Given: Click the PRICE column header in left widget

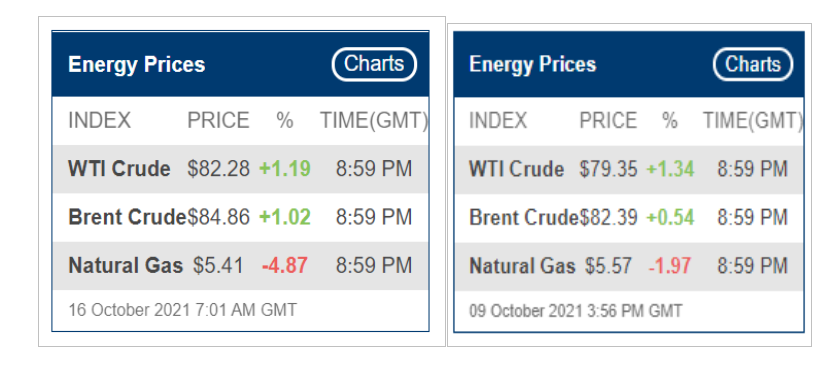Looking at the screenshot, I should click(x=218, y=121).
